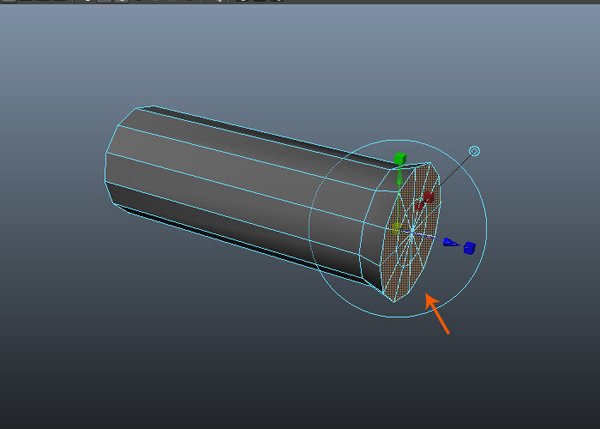Select the highlighted end cap faces
Image resolution: width=600 pixels, height=429 pixels.
pyautogui.click(x=411, y=232)
